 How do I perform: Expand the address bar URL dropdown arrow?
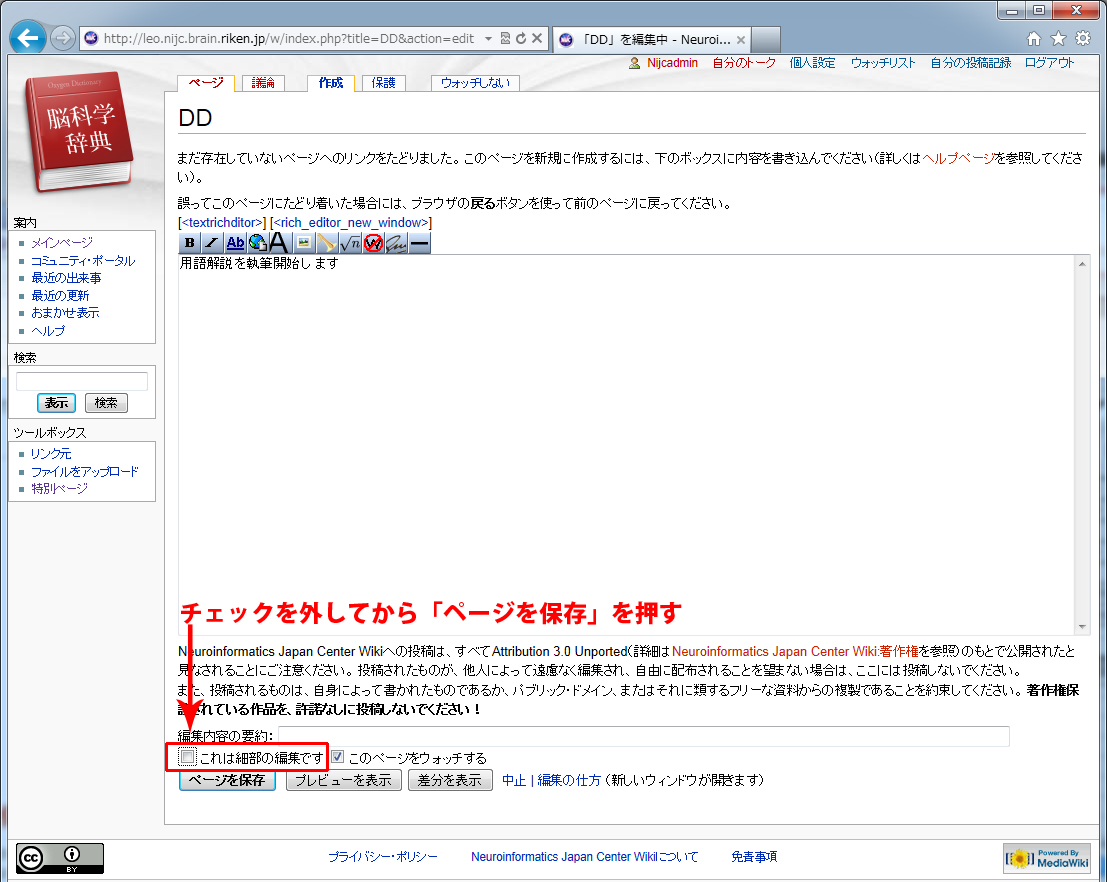pos(488,39)
